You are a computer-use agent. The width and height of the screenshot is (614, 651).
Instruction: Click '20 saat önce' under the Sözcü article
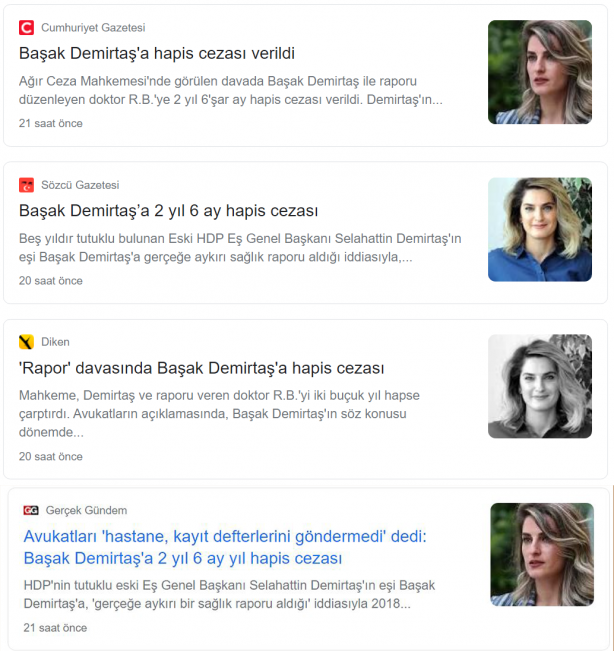(x=51, y=281)
